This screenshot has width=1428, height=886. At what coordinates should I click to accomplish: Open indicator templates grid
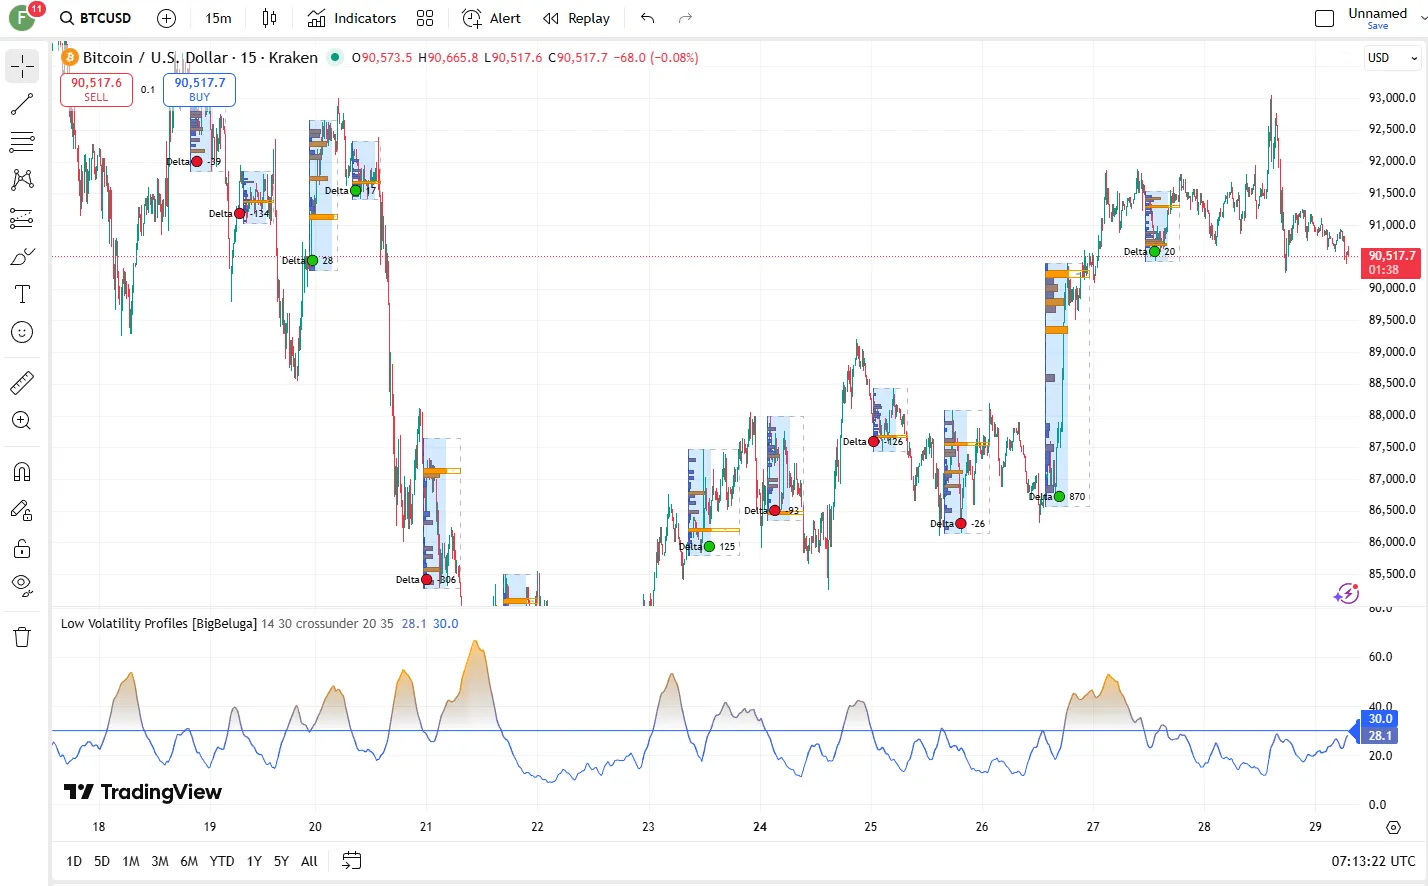click(x=425, y=18)
